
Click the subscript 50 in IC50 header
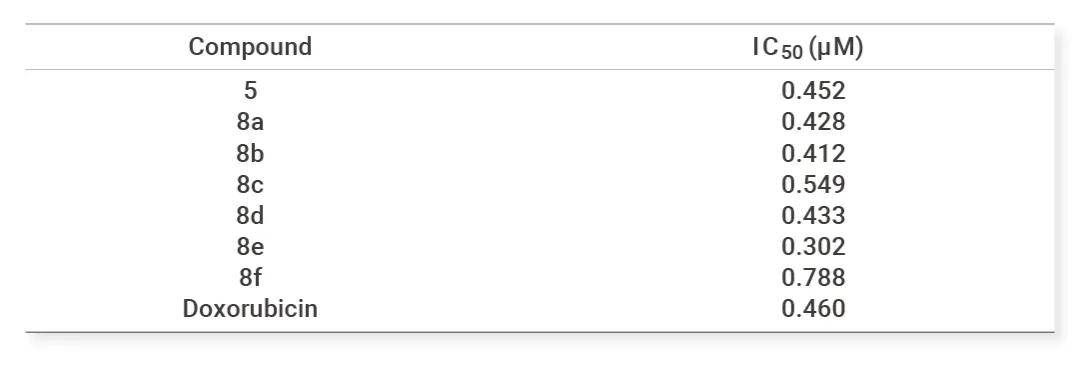pos(792,54)
